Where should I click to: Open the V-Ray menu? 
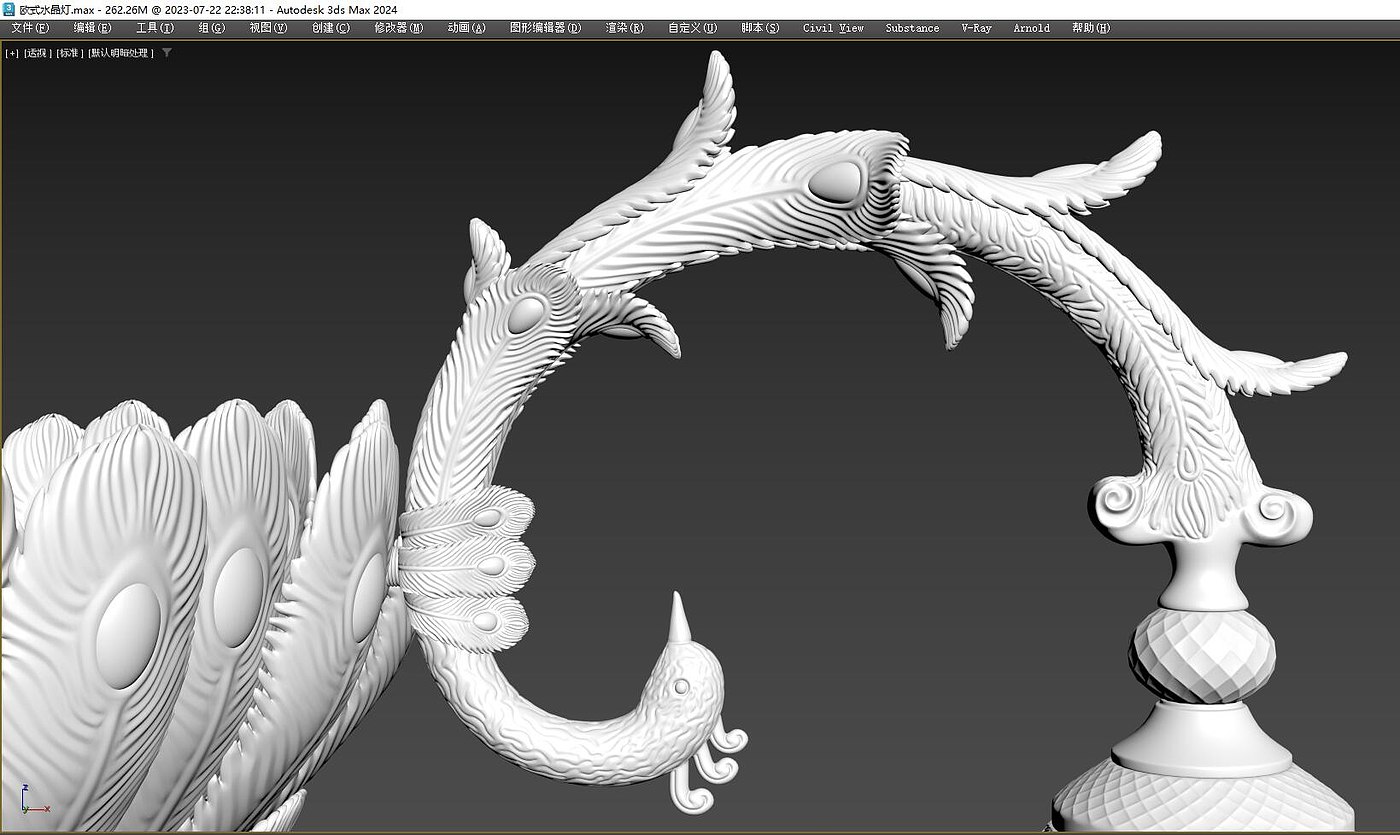point(976,28)
